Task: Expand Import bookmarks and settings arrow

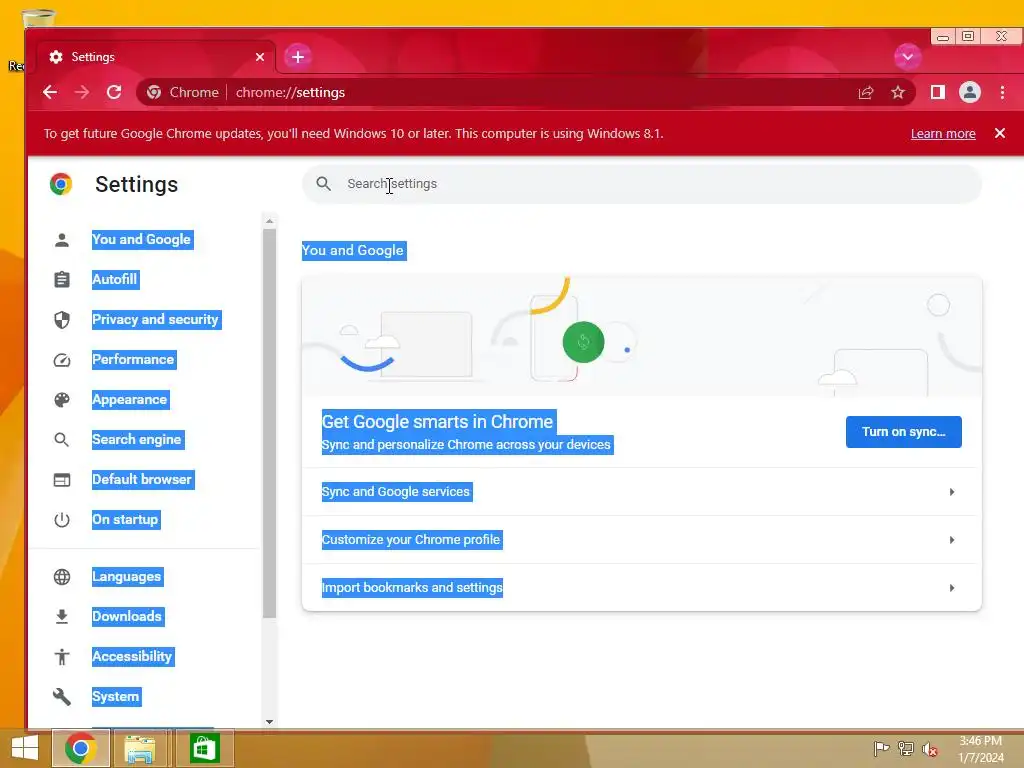Action: tap(952, 588)
